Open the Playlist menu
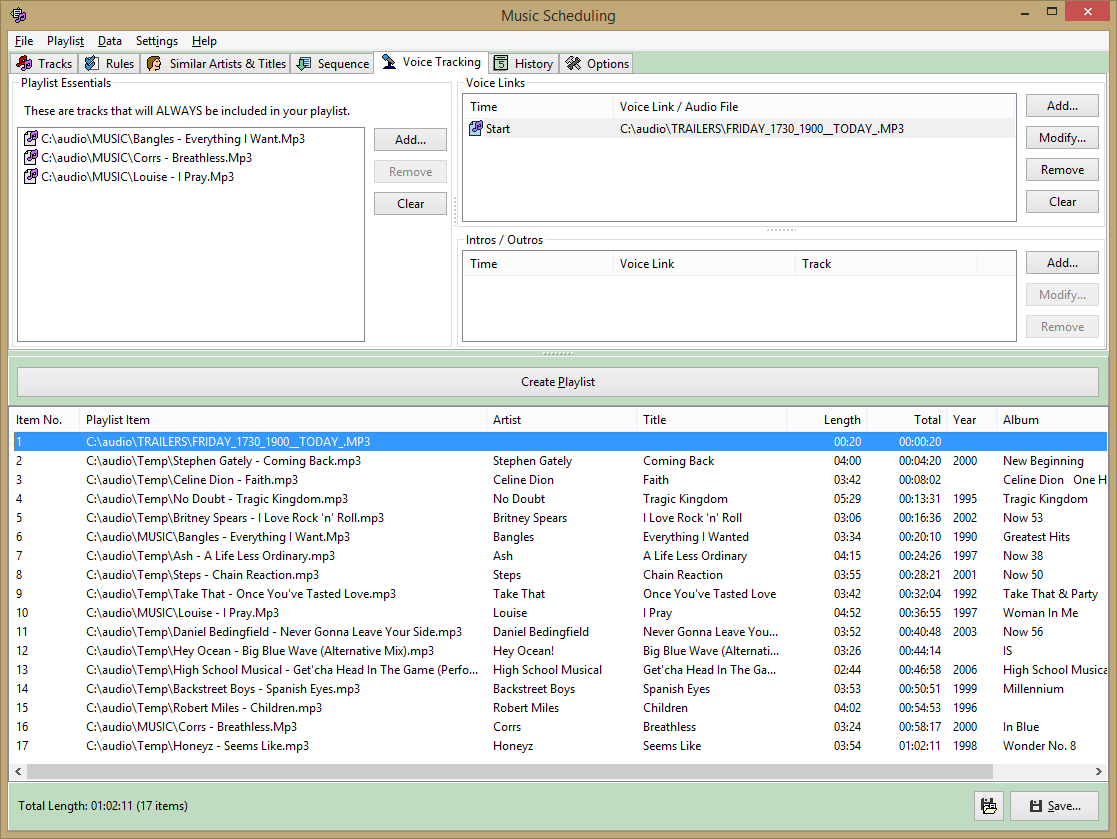The image size is (1117, 839). 65,41
